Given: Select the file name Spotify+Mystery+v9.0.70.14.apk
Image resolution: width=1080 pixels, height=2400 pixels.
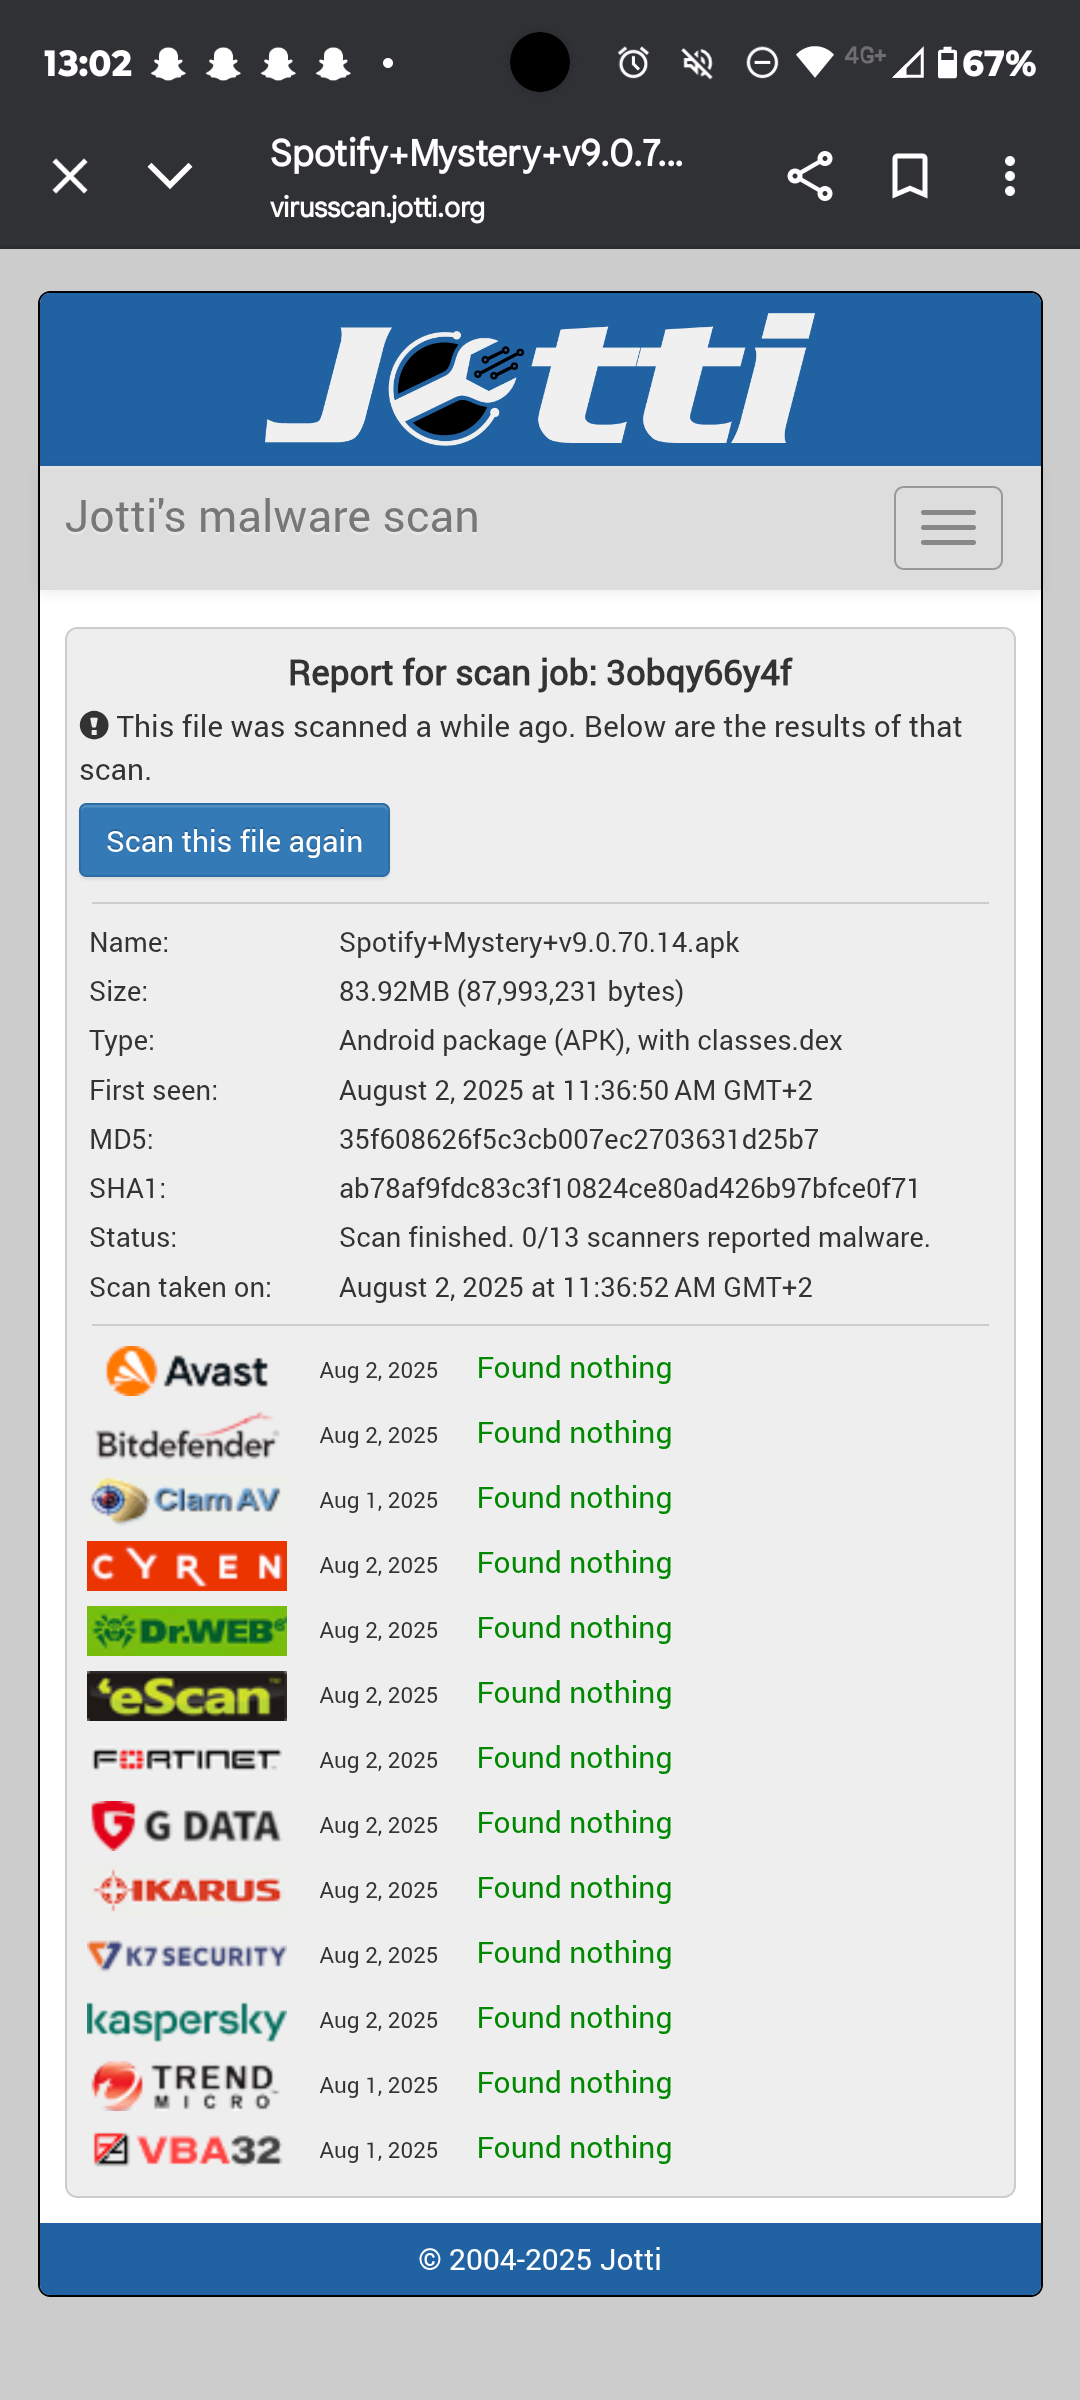Looking at the screenshot, I should tap(539, 943).
